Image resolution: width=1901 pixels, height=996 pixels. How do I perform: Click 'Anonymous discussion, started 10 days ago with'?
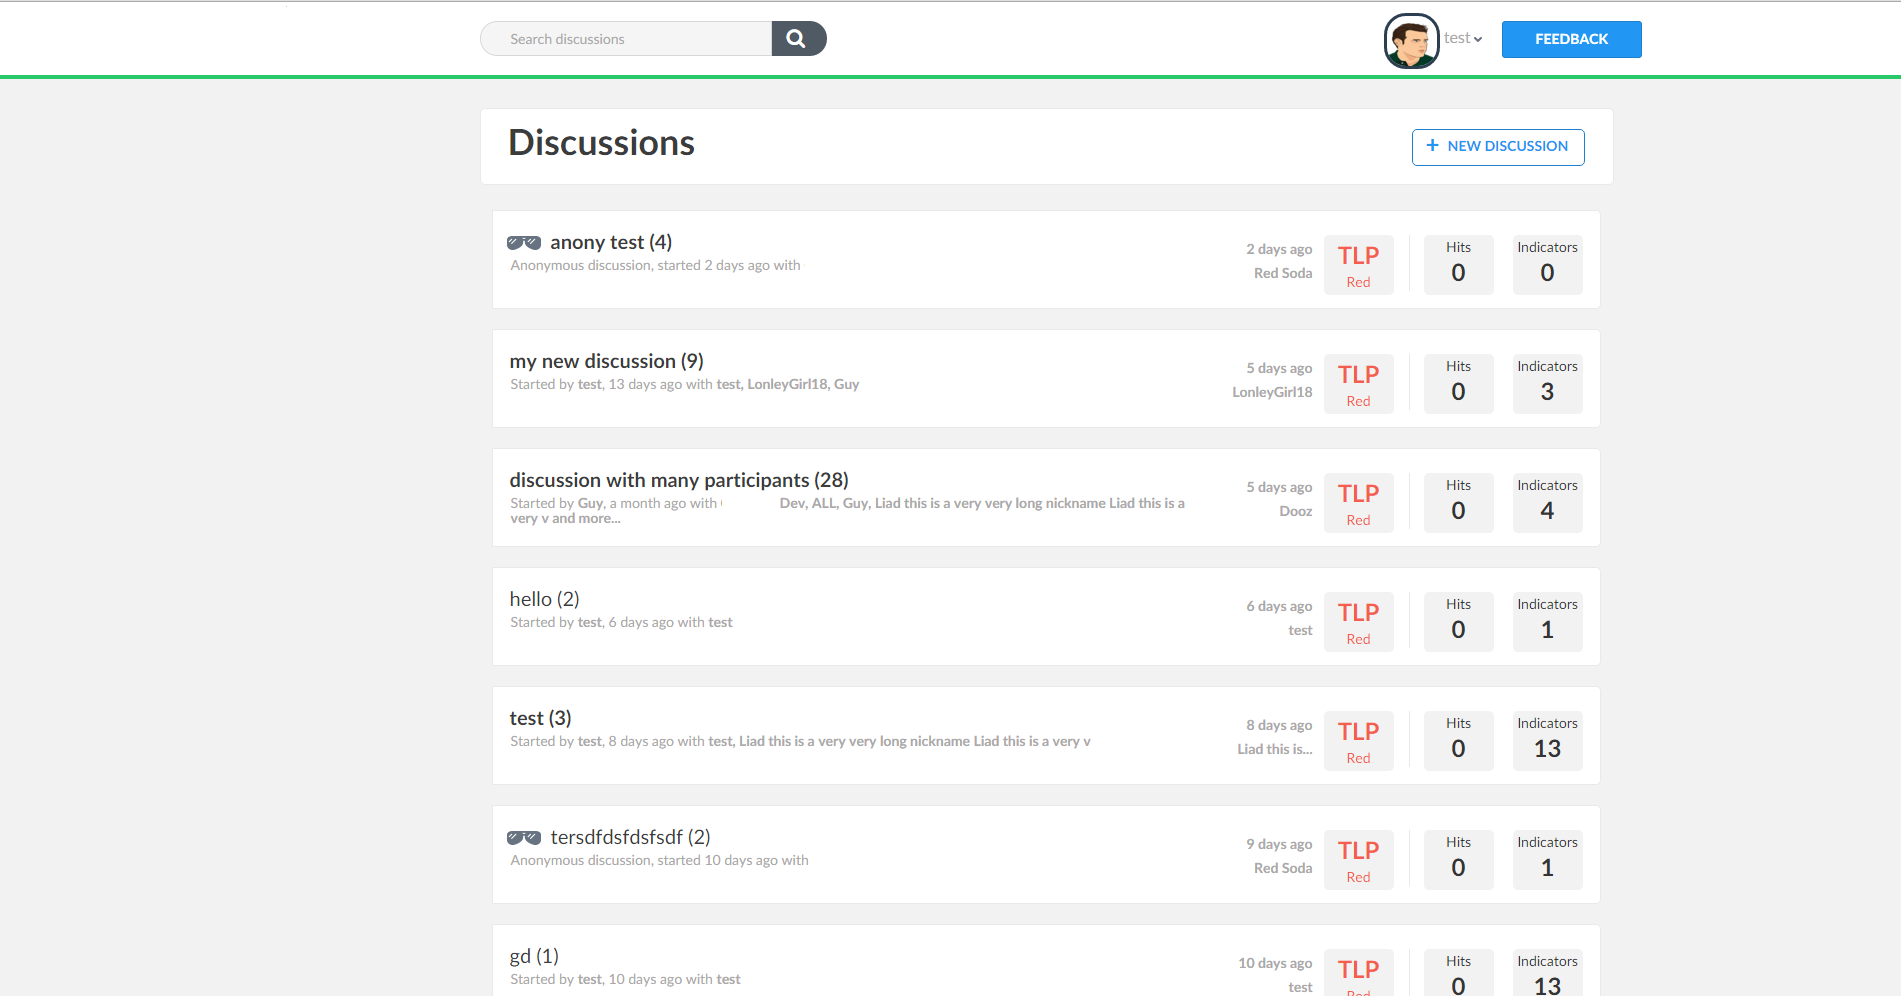click(659, 860)
